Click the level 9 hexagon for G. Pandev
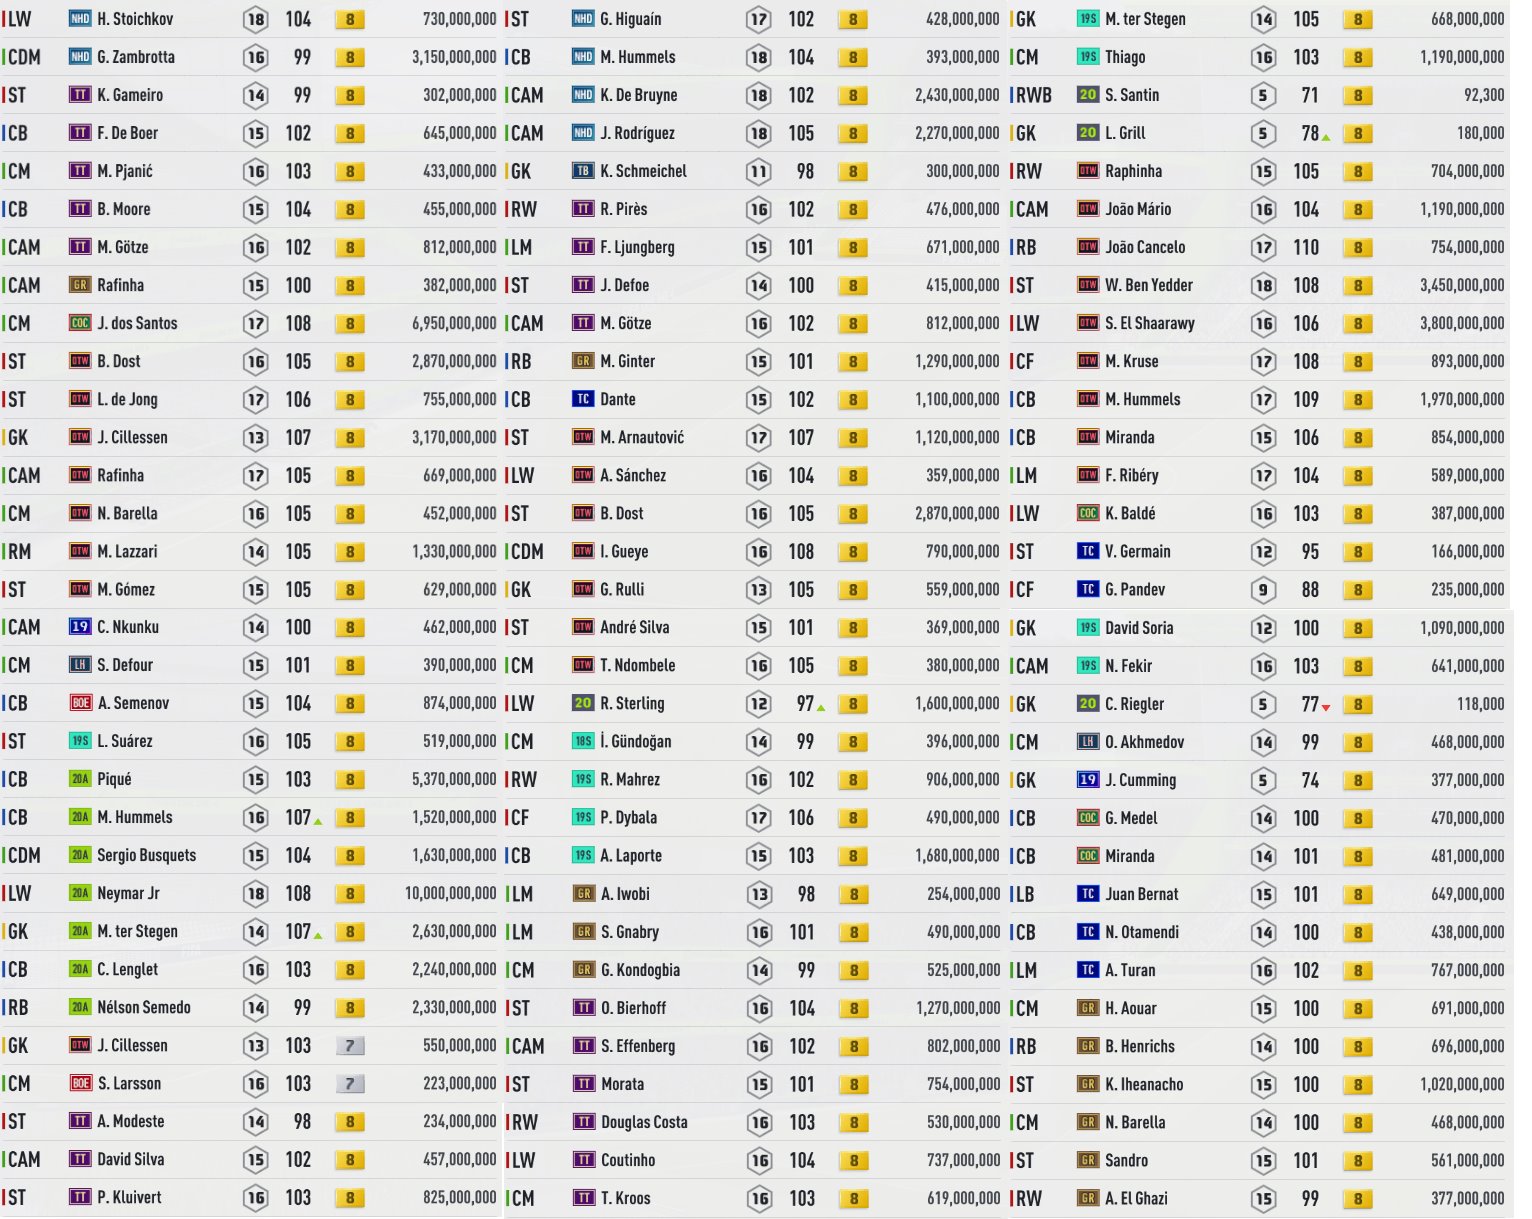The image size is (1532, 1219). (x=1263, y=590)
